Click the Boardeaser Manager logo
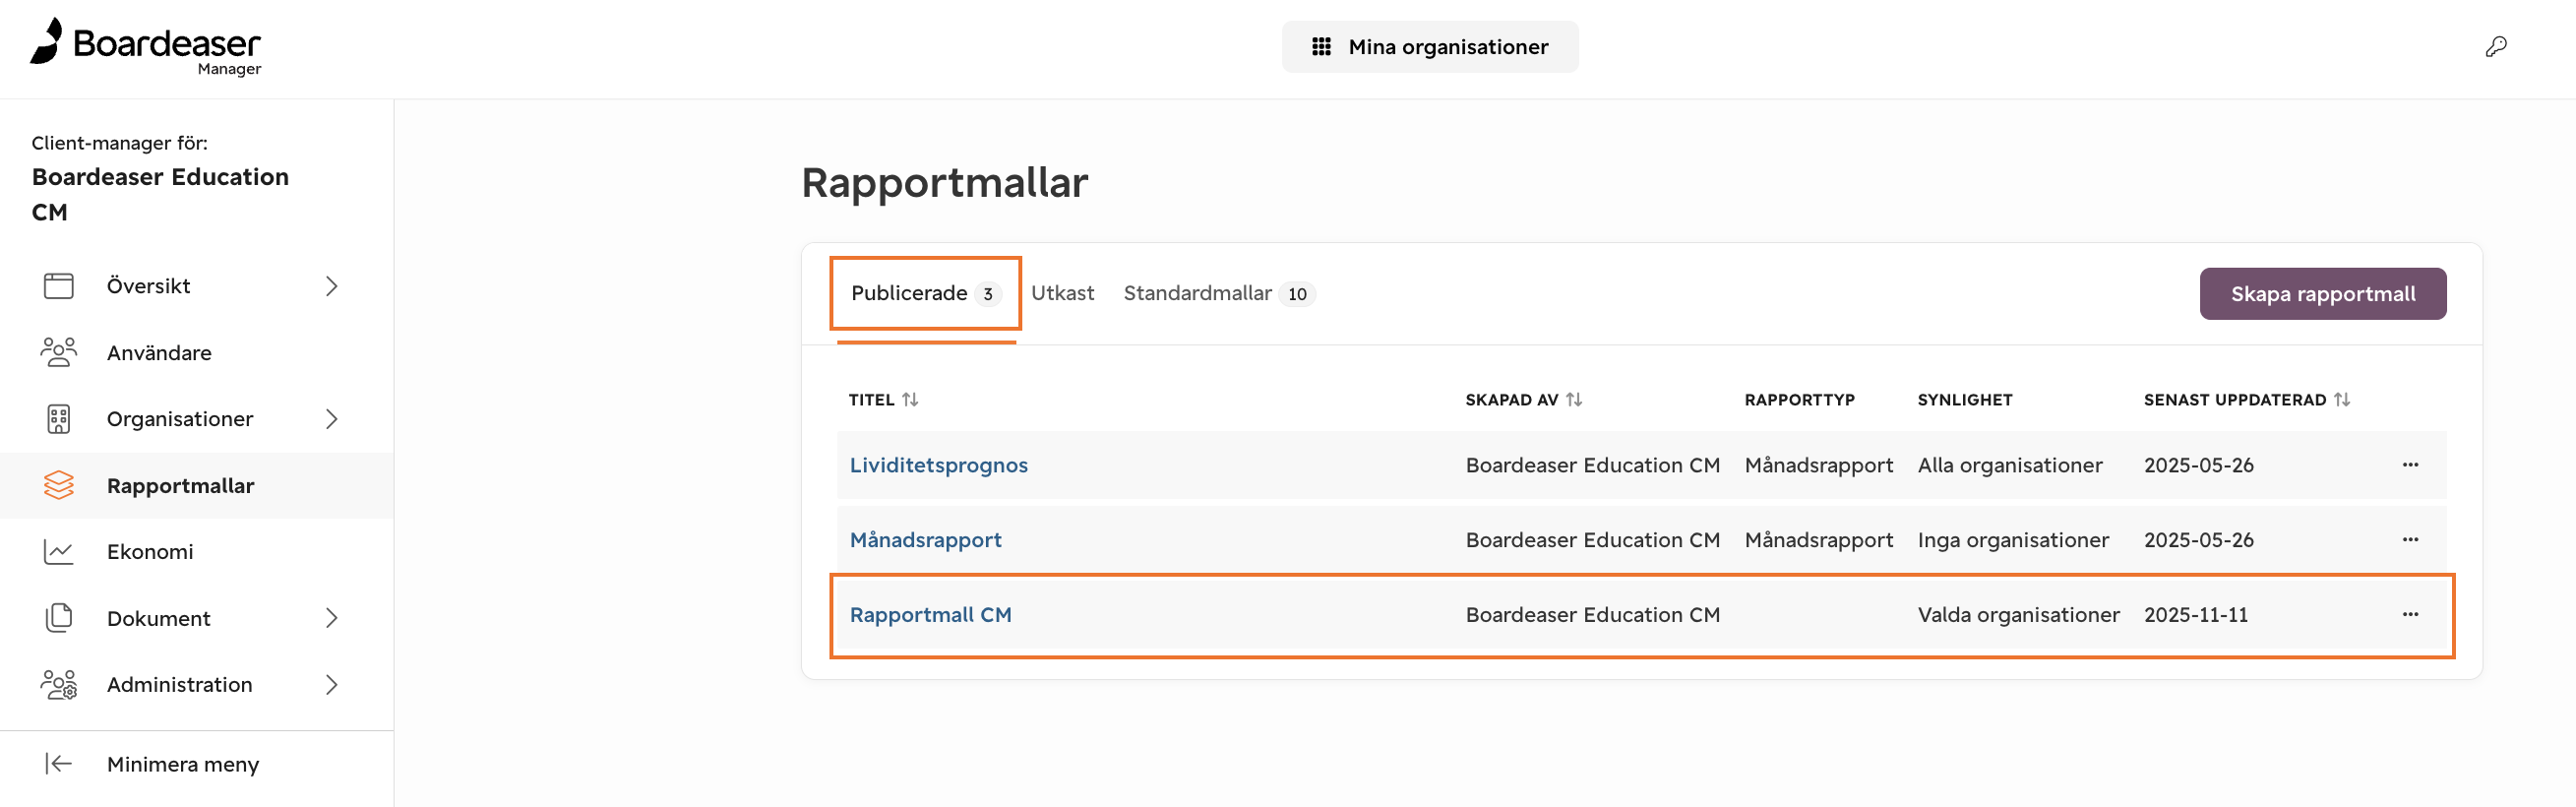Image resolution: width=2576 pixels, height=807 pixels. 146,46
